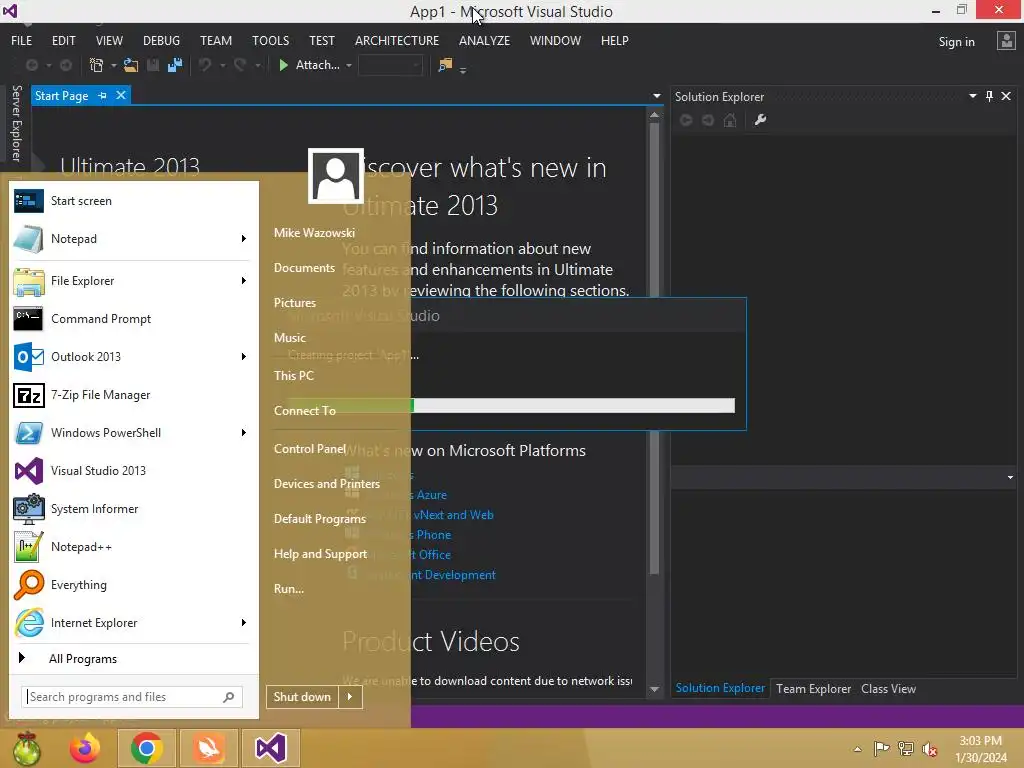Screen dimensions: 1024x768
Task: Click the Save All toolbar icon
Action: [174, 65]
